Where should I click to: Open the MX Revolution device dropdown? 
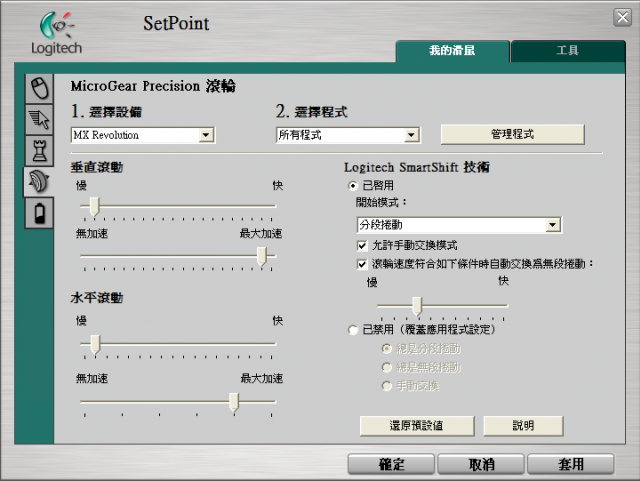tap(143, 135)
